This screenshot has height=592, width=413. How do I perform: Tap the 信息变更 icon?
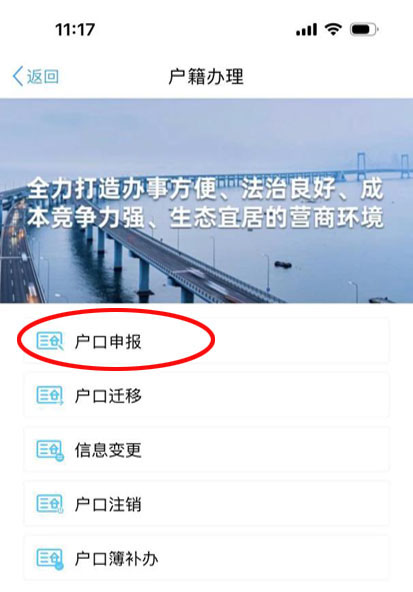click(x=49, y=450)
